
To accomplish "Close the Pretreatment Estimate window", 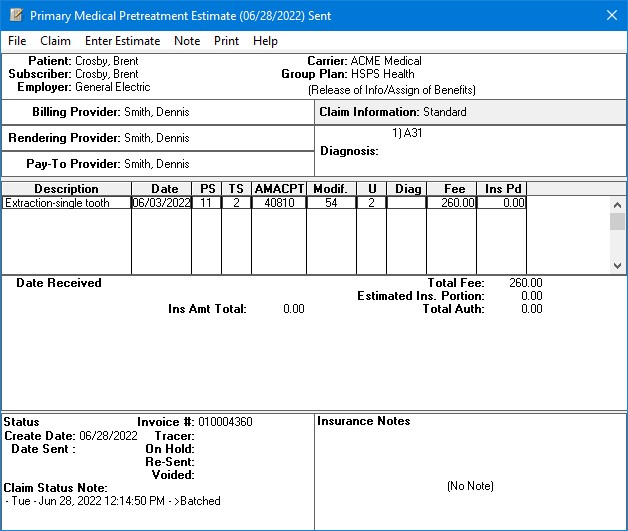I will tap(611, 15).
